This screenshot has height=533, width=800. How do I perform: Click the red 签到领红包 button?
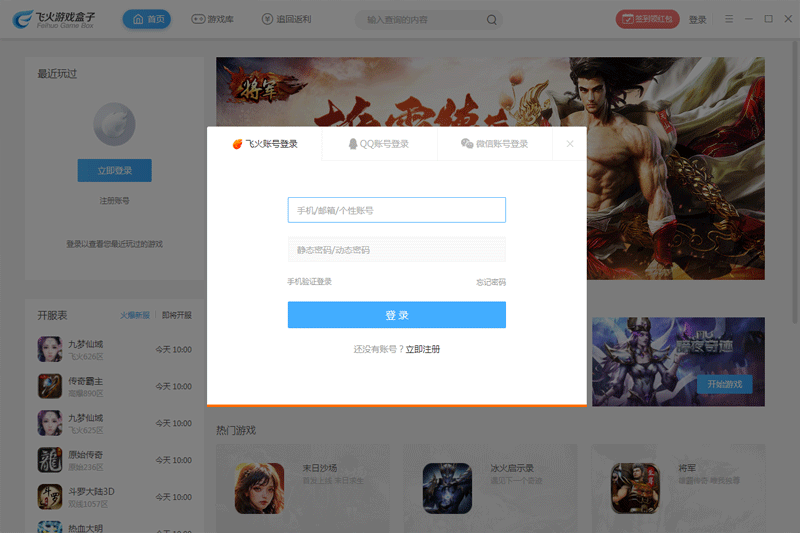pos(647,19)
